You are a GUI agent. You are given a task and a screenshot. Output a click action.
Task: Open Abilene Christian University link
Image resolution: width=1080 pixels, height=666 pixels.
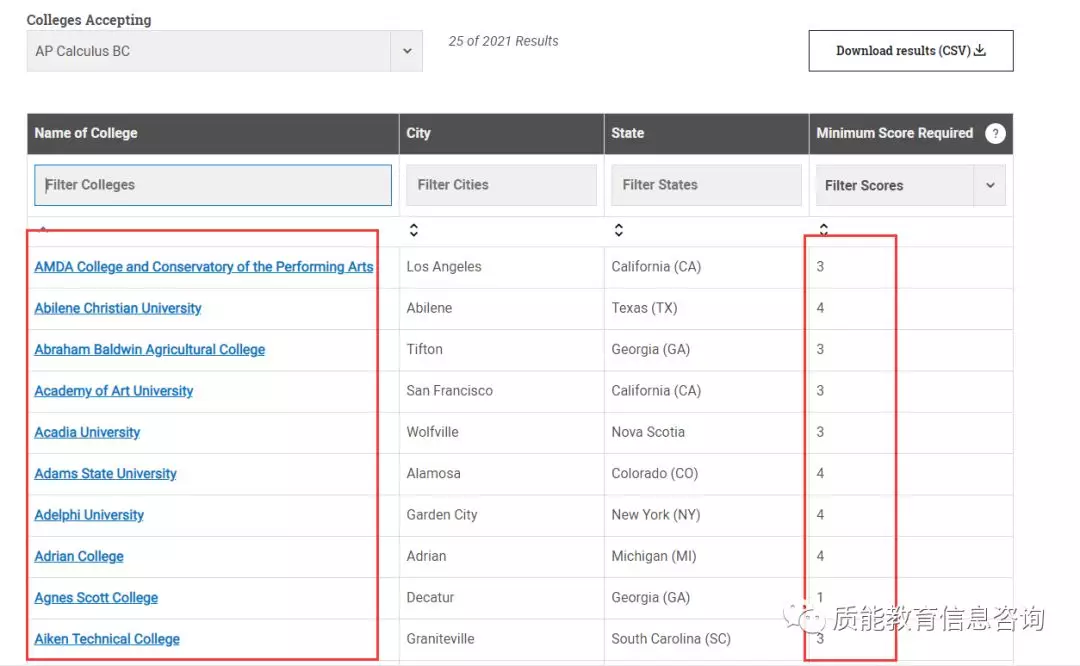[x=118, y=308]
